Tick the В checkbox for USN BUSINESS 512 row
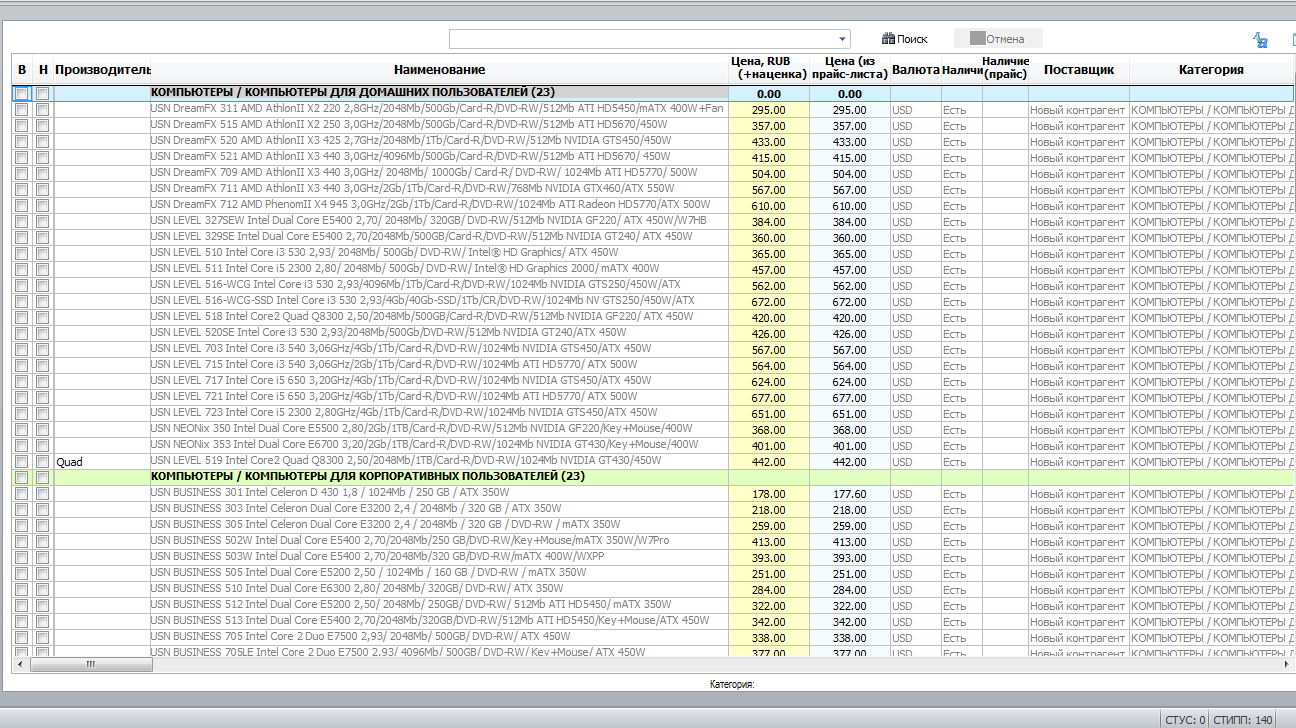The image size is (1296, 728). (x=21, y=606)
